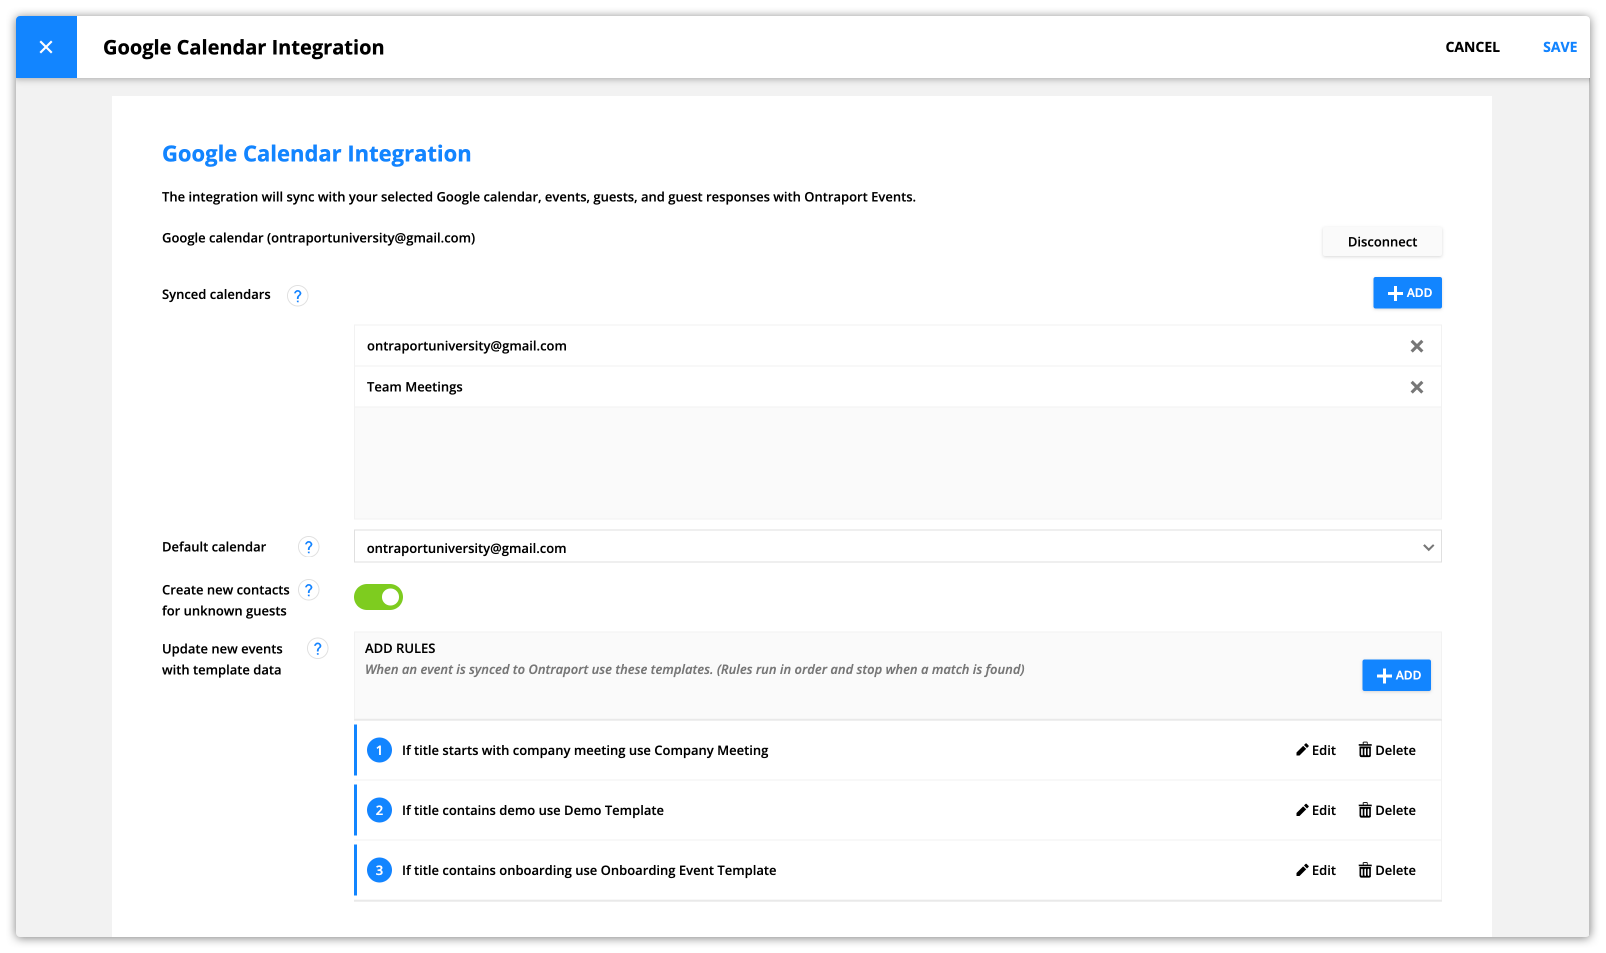Open the Default calendar dropdown
This screenshot has height=953, width=1606.
pyautogui.click(x=897, y=547)
